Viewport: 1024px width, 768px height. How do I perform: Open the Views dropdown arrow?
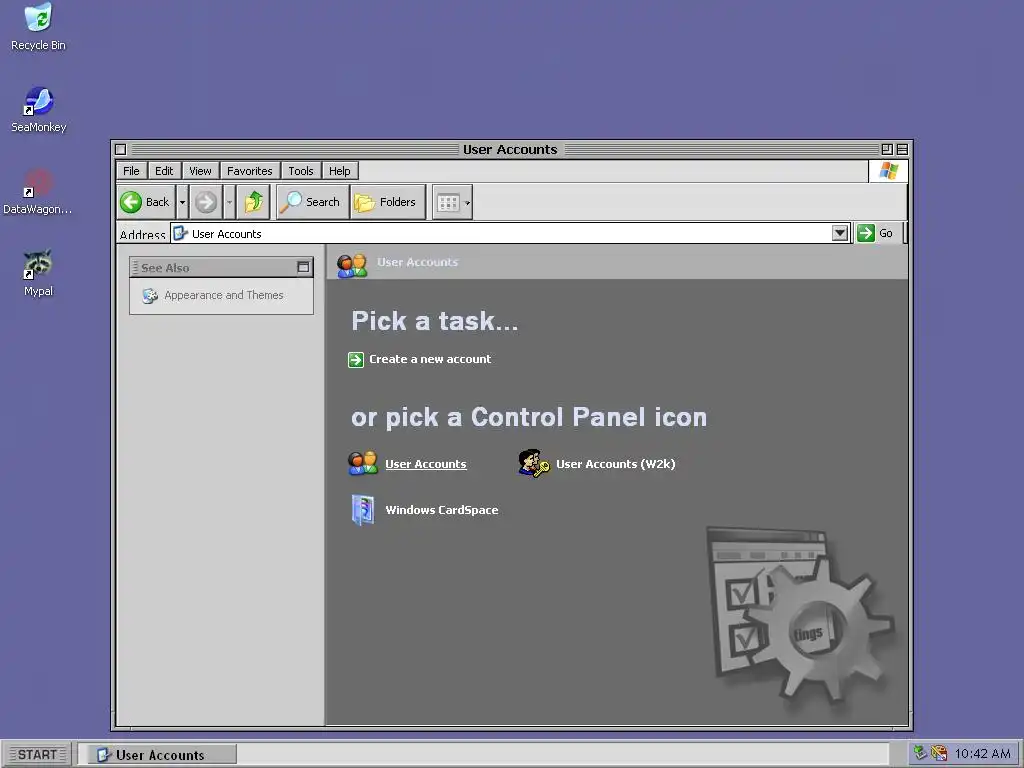pos(468,202)
